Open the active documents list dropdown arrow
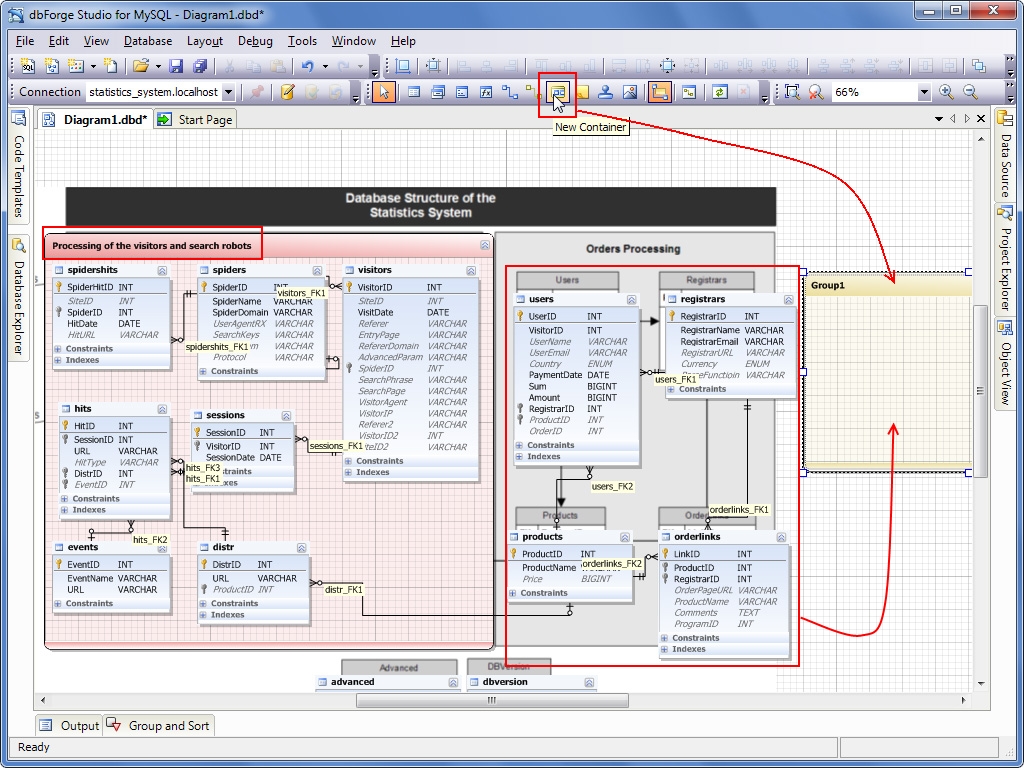Viewport: 1024px width, 768px height. click(939, 119)
